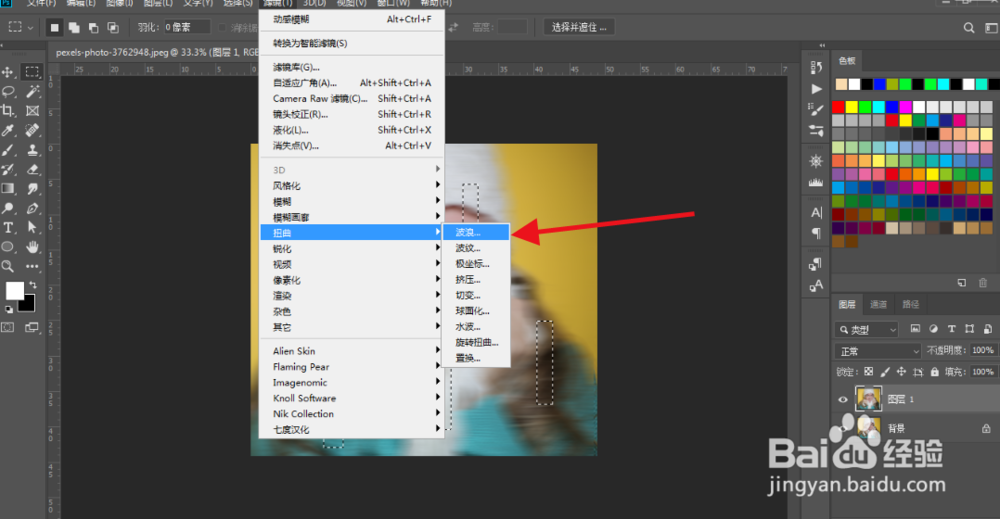
Task: Open the blend mode 正常 dropdown
Action: point(878,351)
